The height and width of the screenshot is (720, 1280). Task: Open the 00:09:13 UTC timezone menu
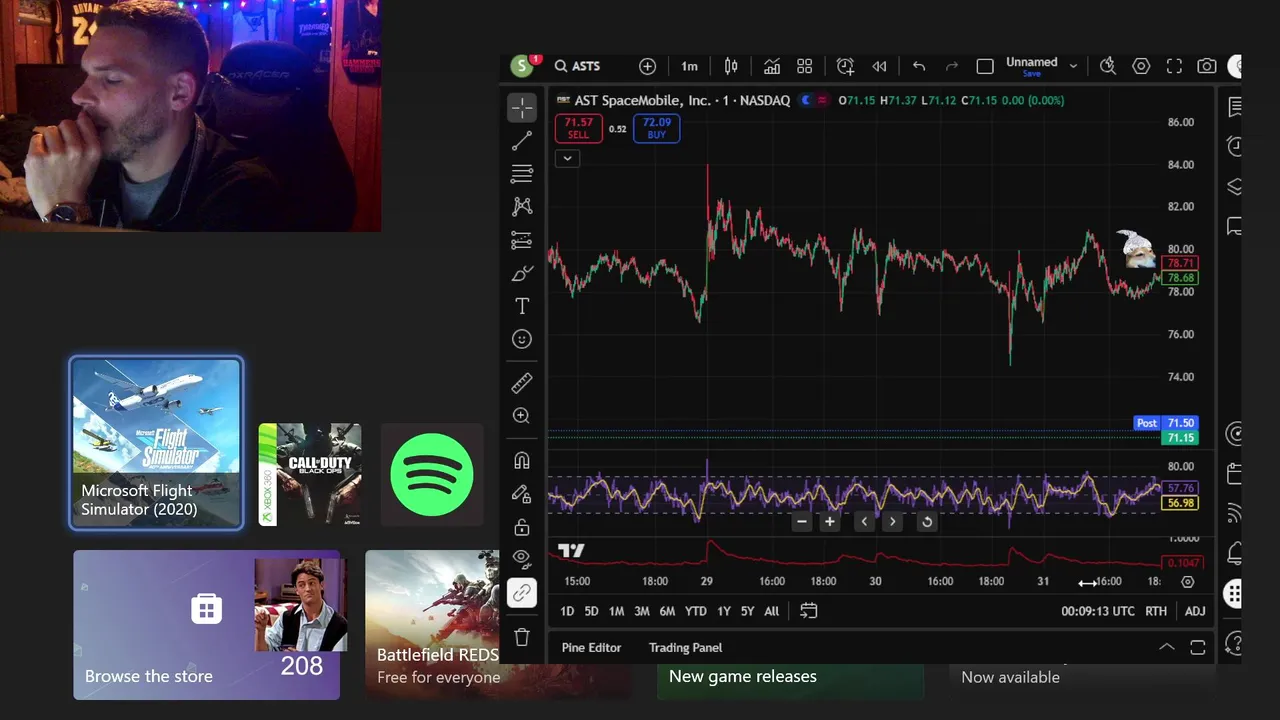click(1098, 611)
